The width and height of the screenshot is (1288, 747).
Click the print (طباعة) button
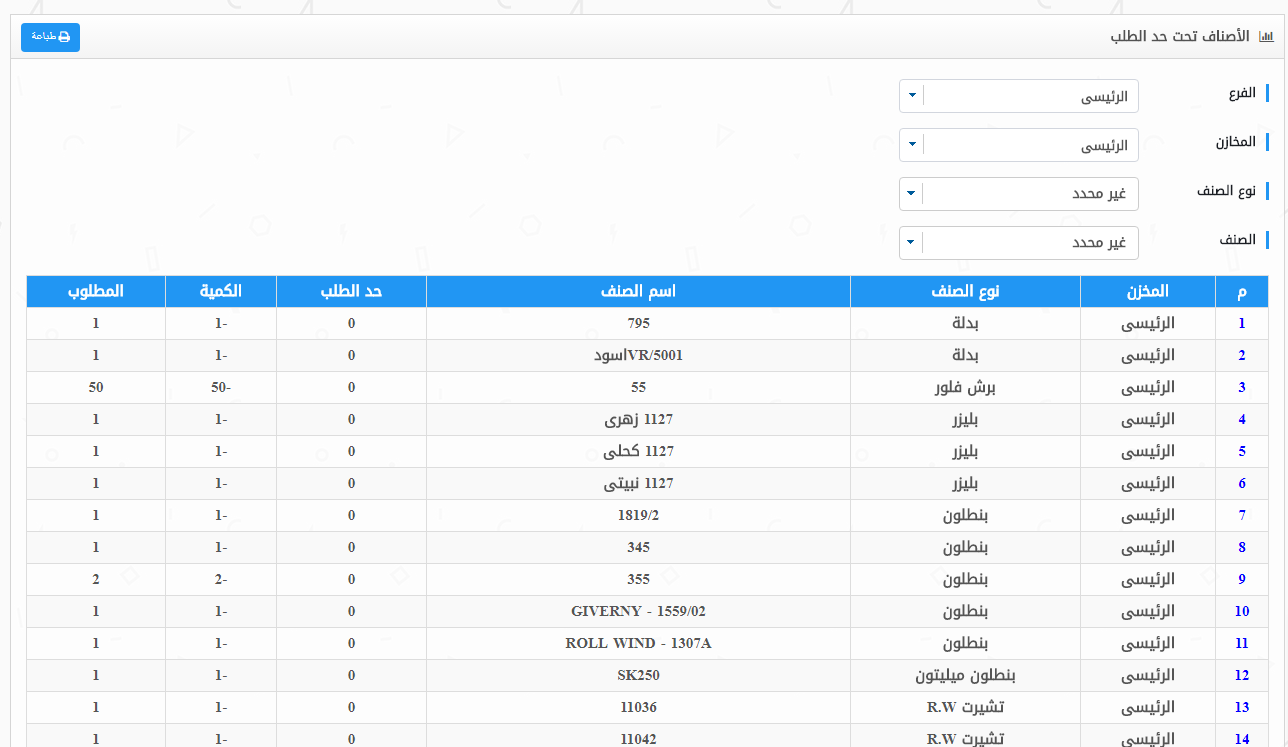point(50,37)
